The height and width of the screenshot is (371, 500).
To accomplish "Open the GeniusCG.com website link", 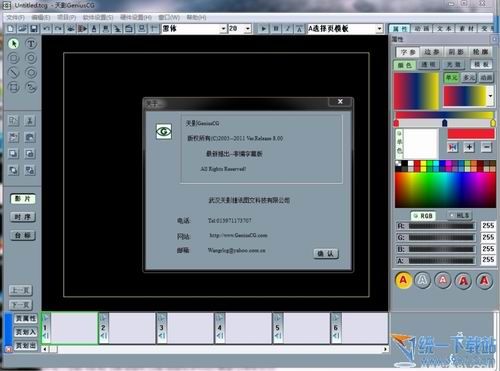I will click(x=238, y=235).
